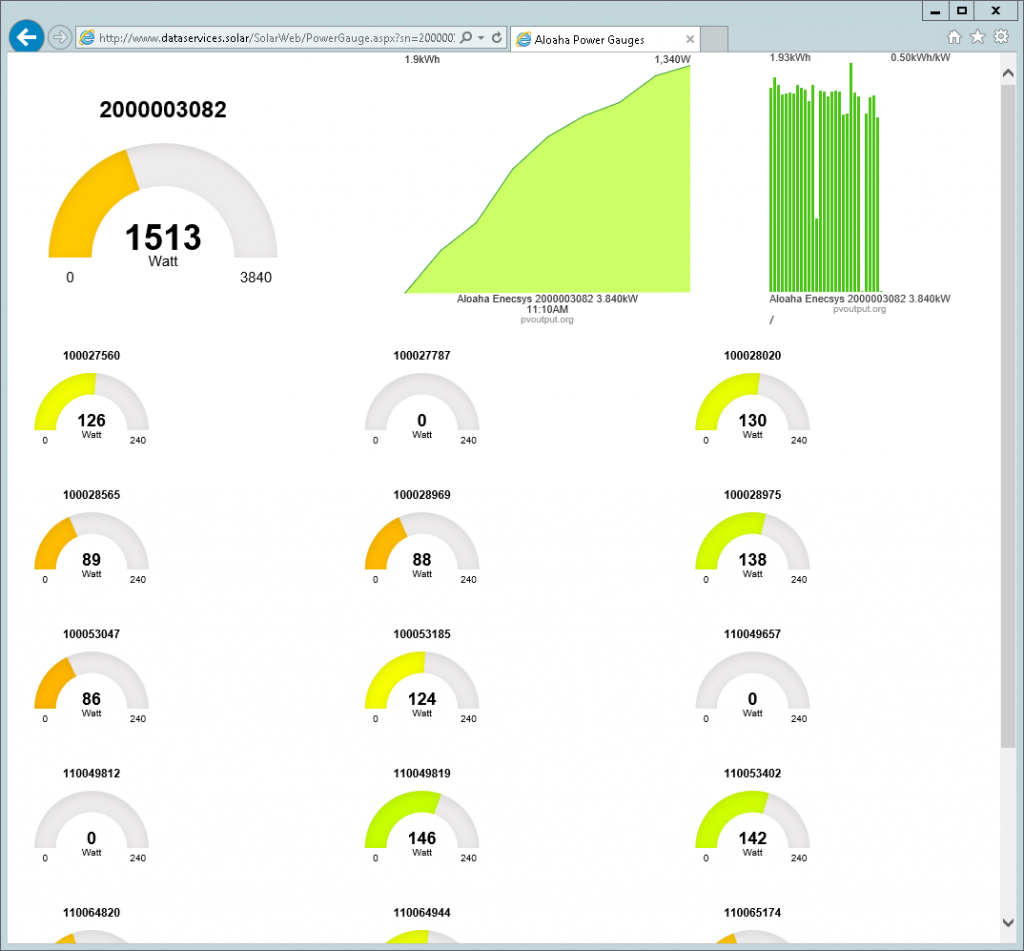The width and height of the screenshot is (1024, 951).
Task: Click the 110053402 gauge showing 142 Watt
Action: 752,826
